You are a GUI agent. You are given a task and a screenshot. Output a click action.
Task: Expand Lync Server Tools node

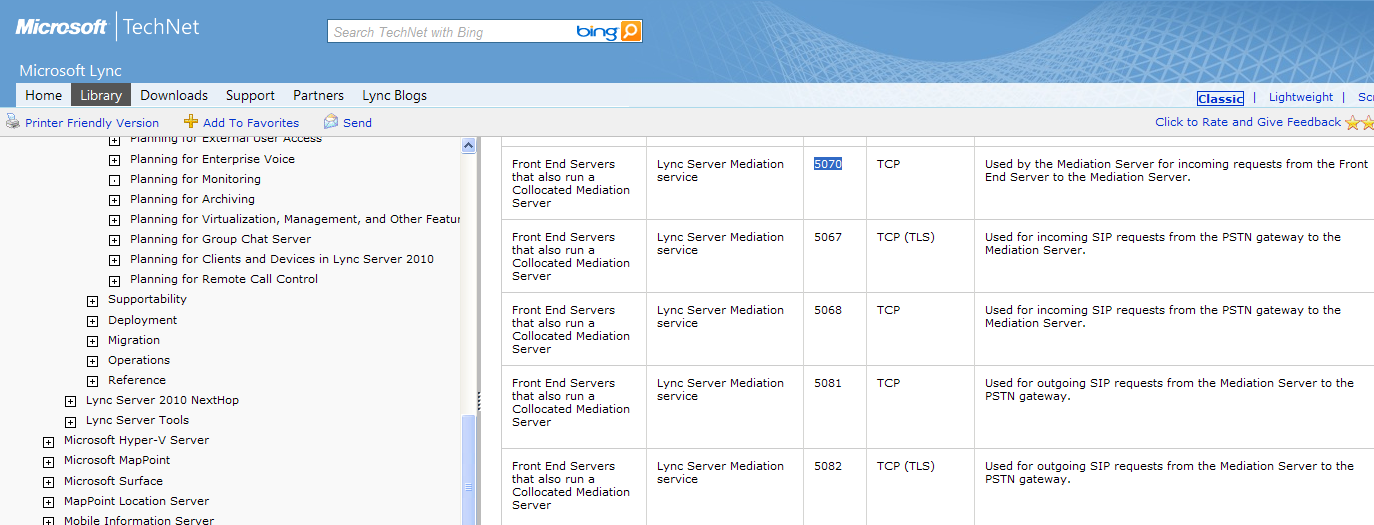pyautogui.click(x=70, y=421)
